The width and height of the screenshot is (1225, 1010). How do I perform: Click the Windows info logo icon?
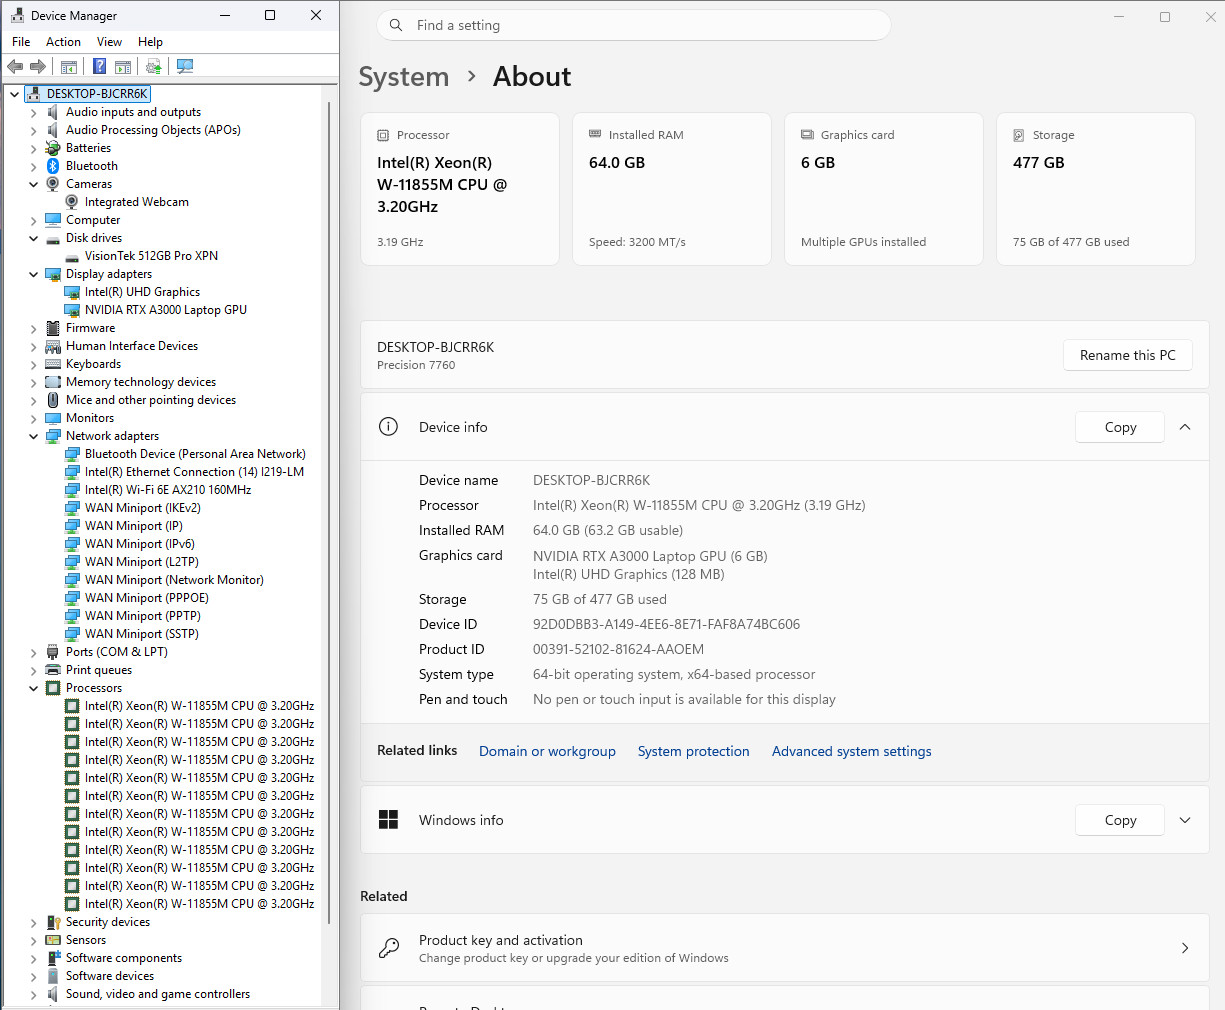pos(389,820)
